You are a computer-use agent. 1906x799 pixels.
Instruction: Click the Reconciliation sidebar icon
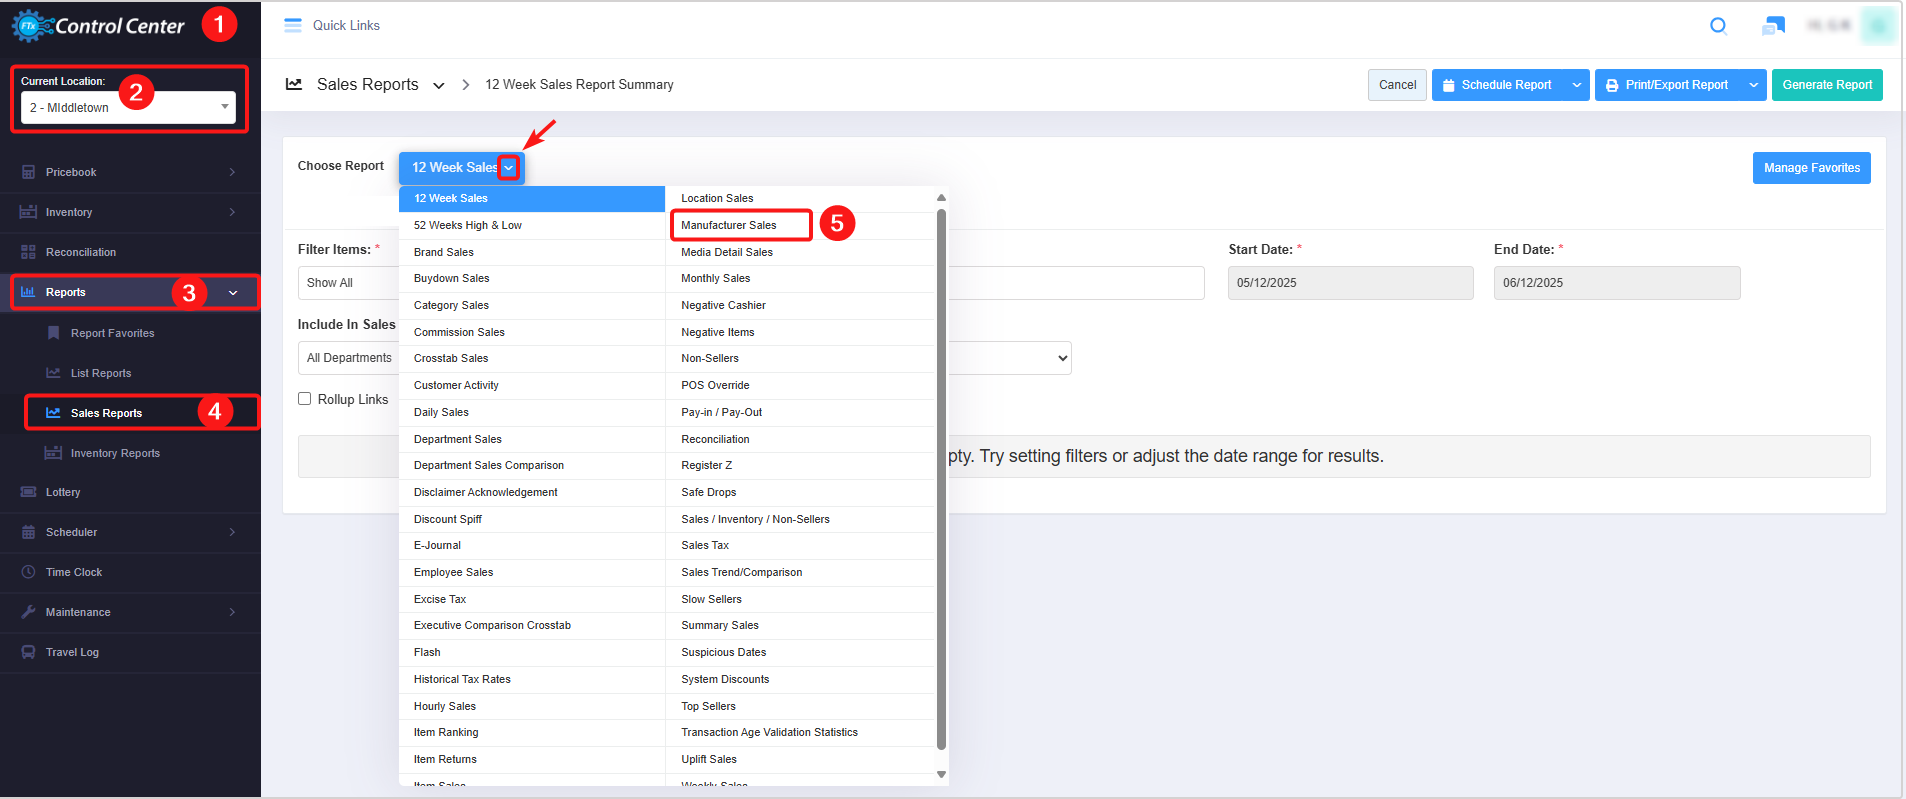(x=28, y=252)
